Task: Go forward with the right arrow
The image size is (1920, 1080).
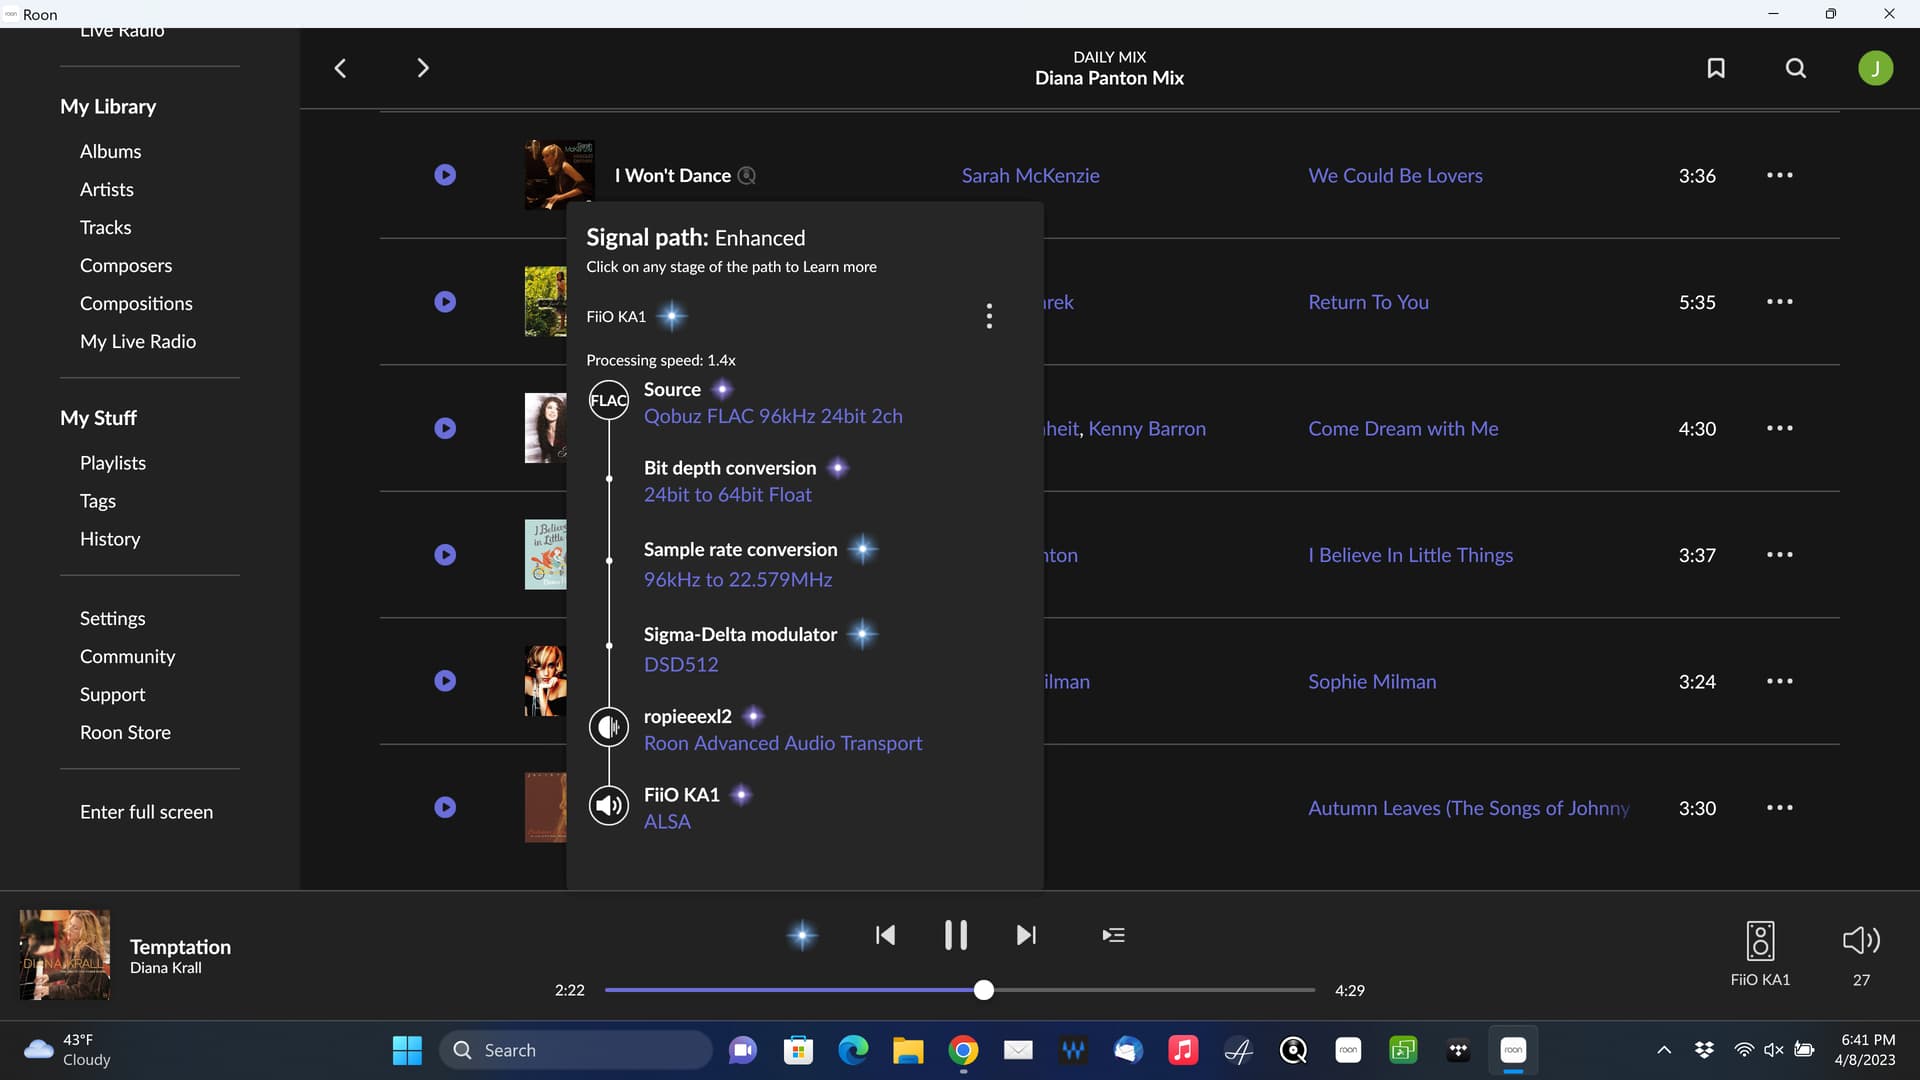Action: pos(422,68)
